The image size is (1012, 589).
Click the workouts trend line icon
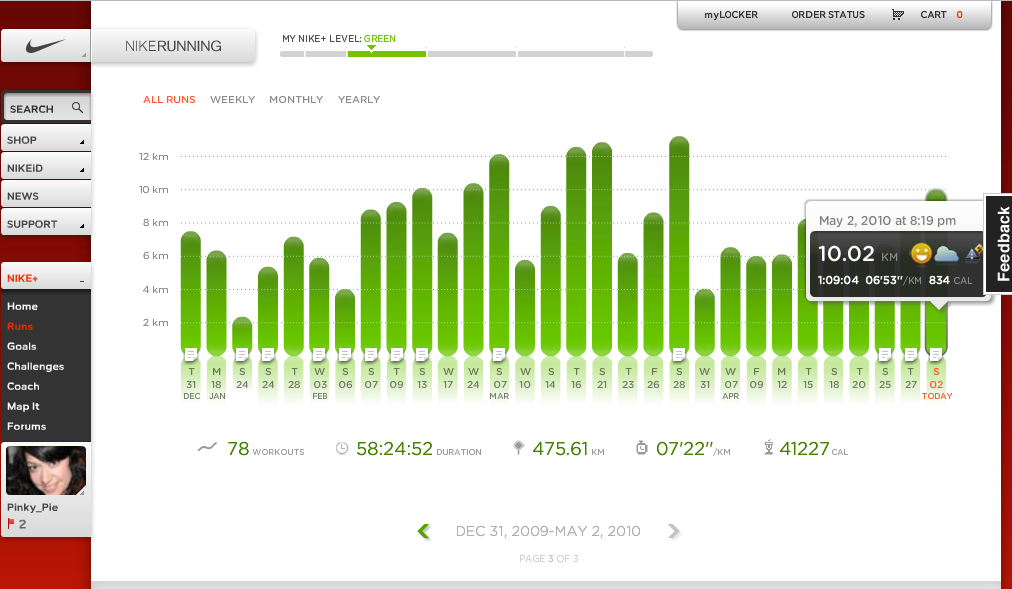(207, 447)
